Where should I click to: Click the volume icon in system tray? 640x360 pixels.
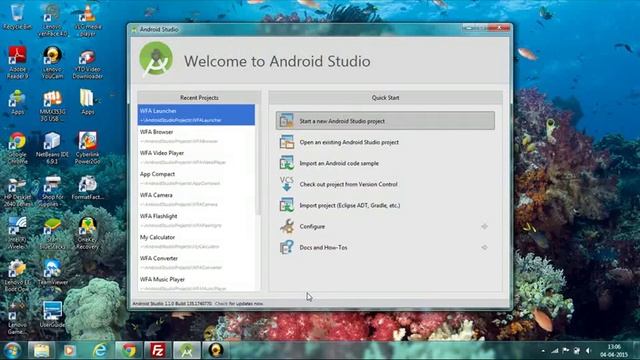tap(588, 351)
